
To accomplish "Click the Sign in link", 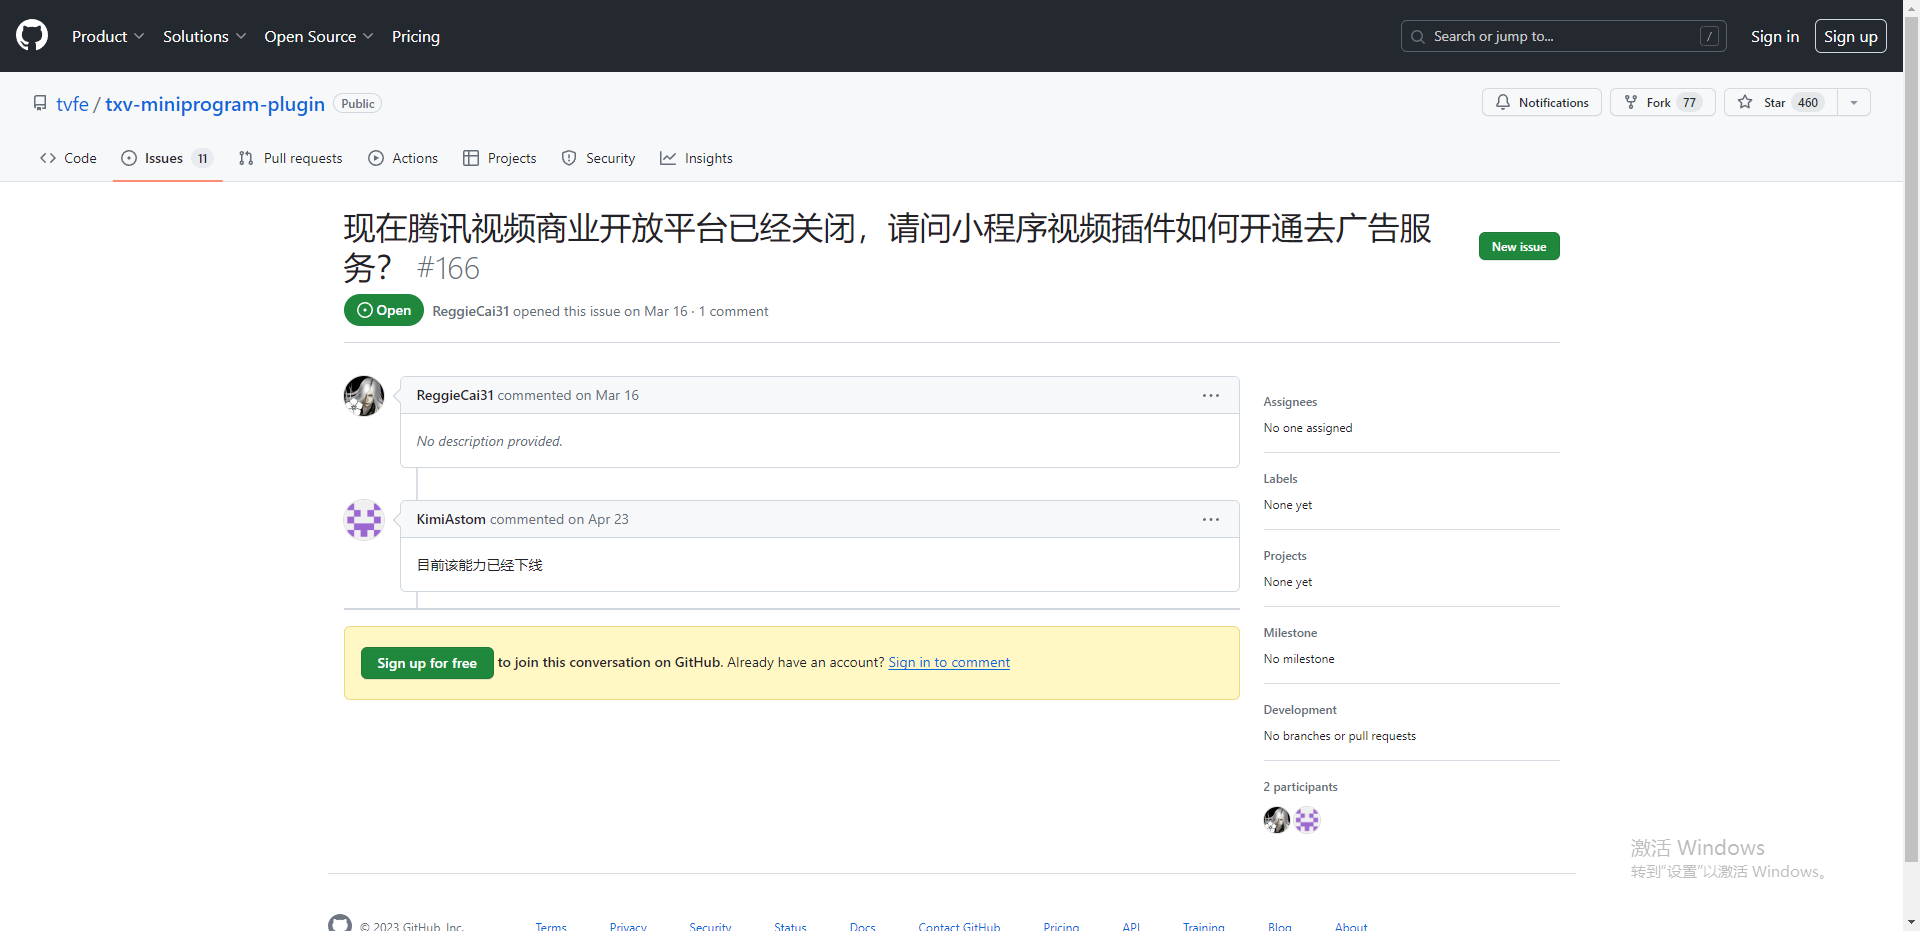I will (1774, 36).
